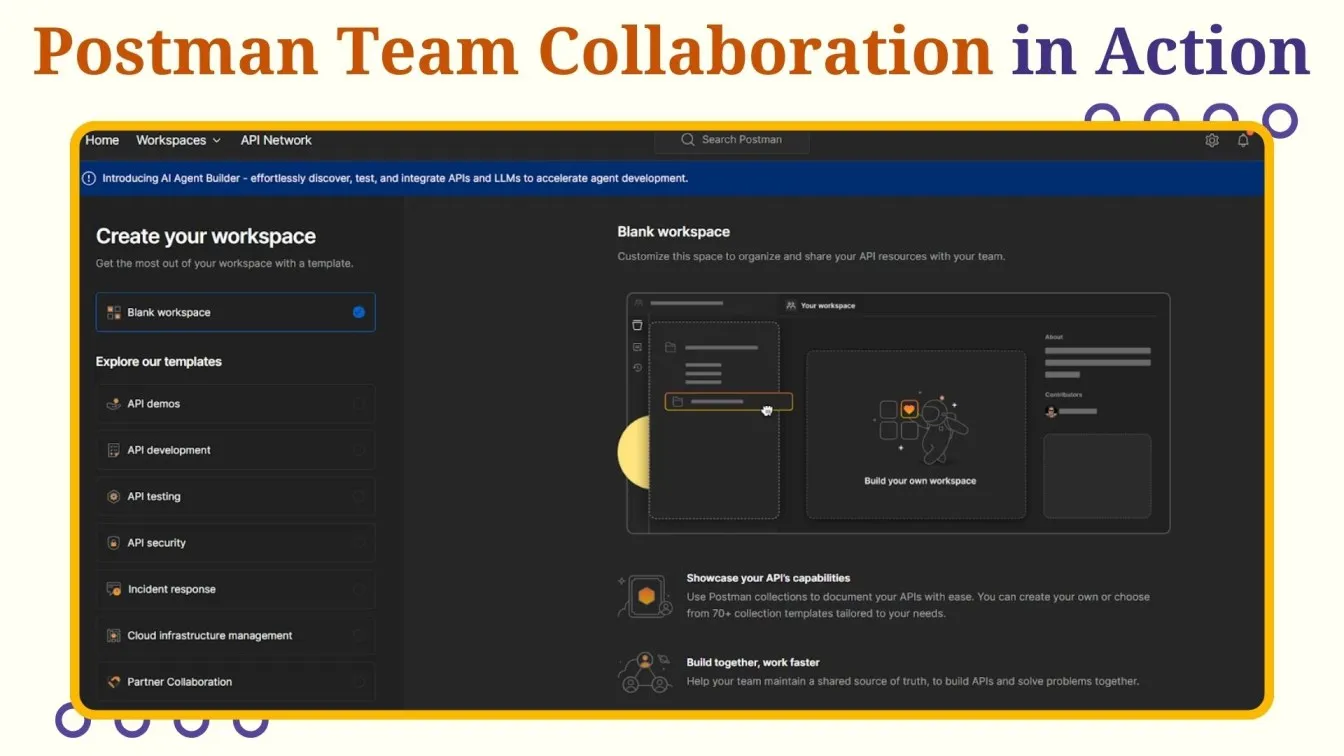This screenshot has height=756, width=1344.
Task: Click the Partner Collaboration handshake icon
Action: (x=114, y=682)
